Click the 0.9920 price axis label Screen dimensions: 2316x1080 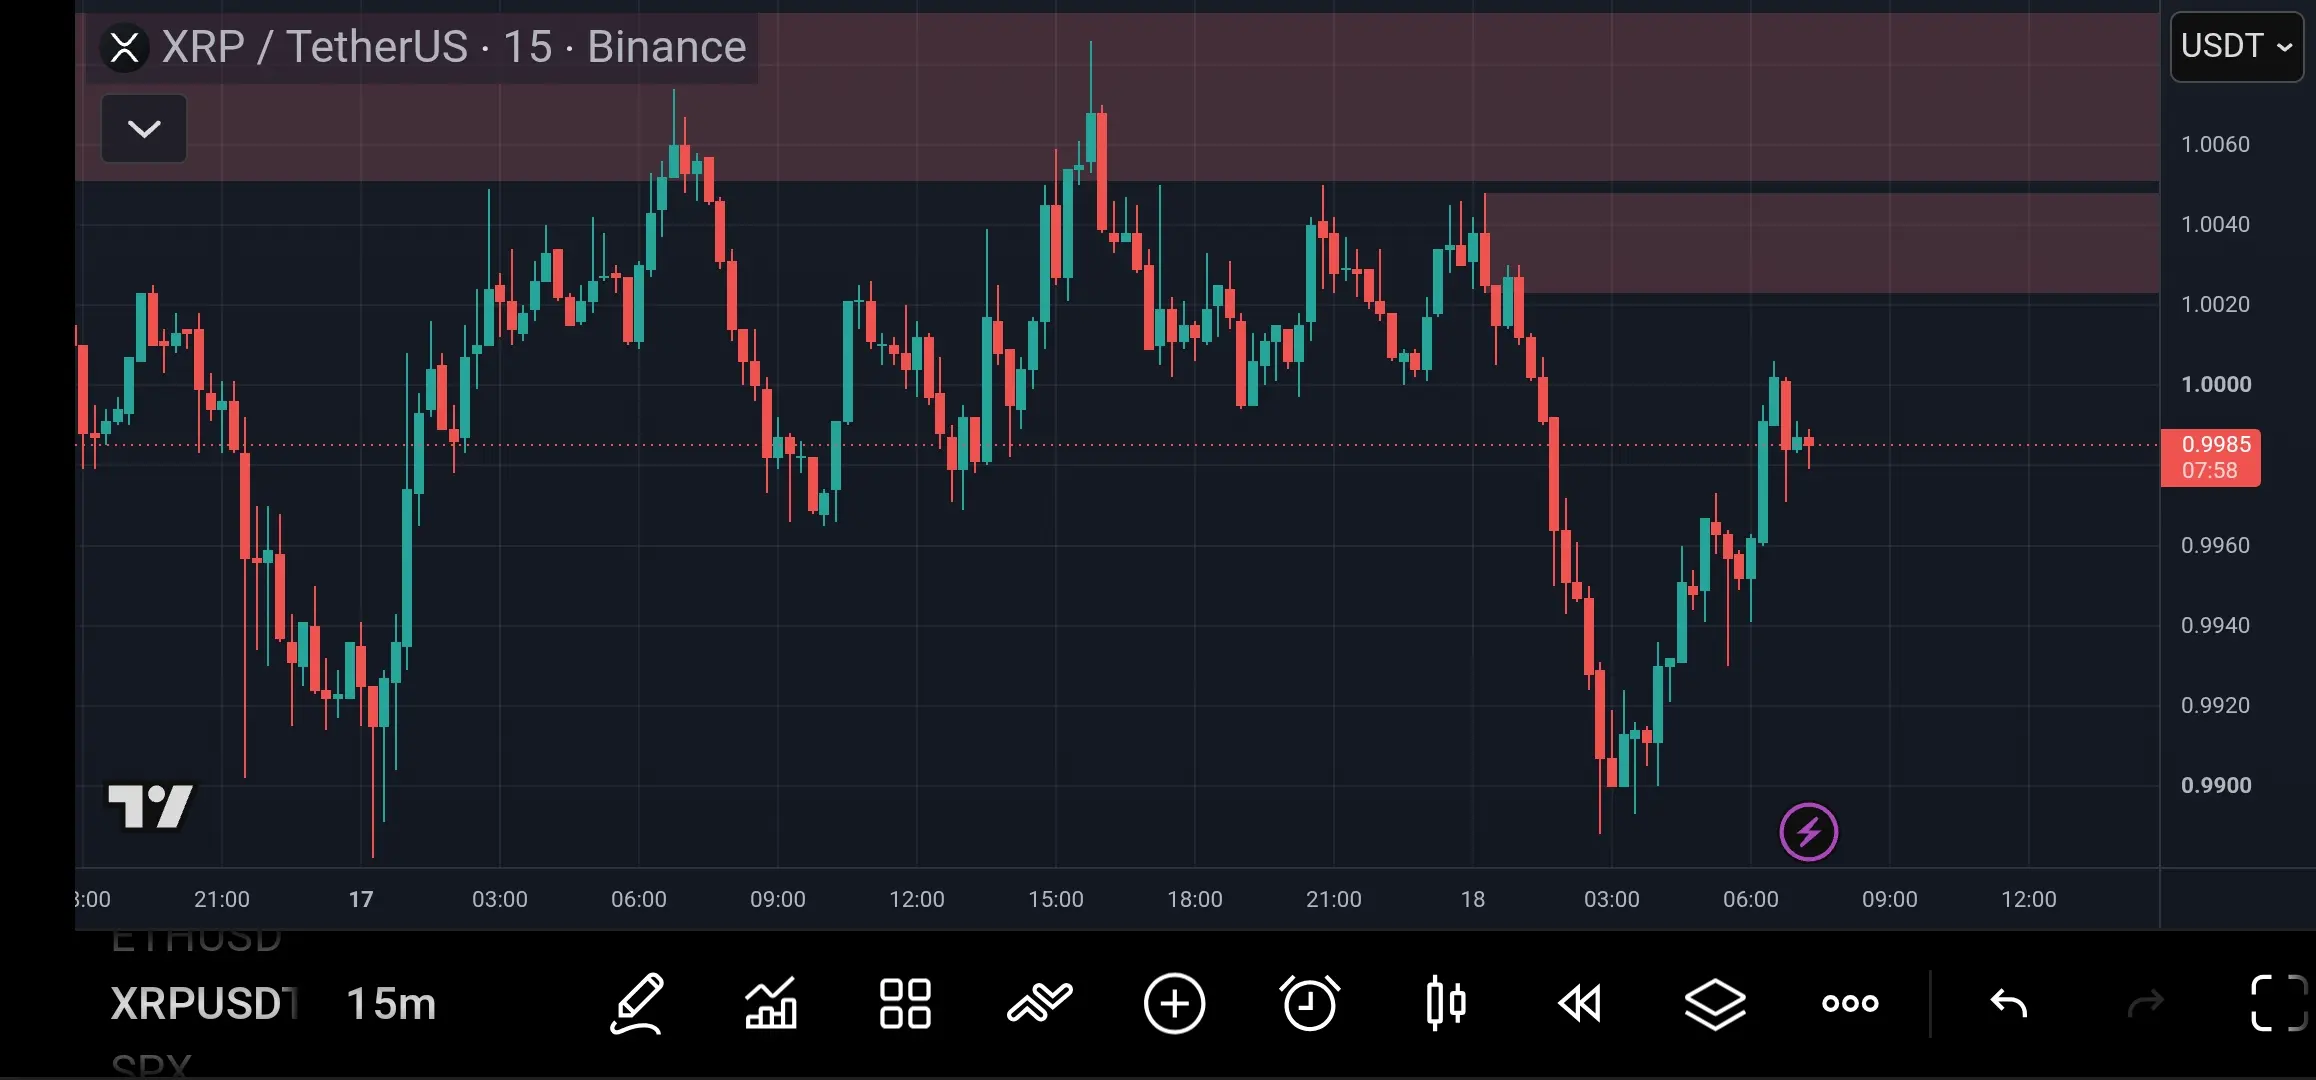(2216, 706)
